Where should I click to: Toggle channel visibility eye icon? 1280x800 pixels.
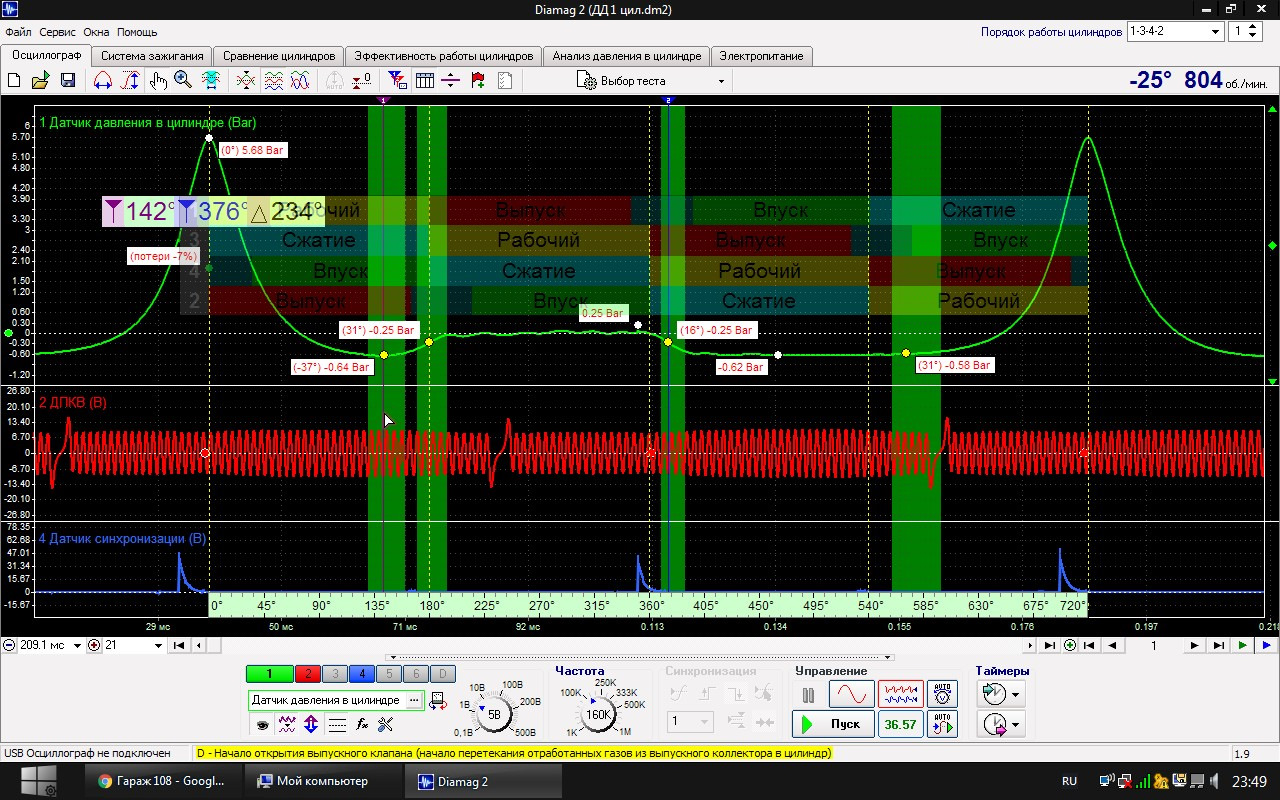pyautogui.click(x=263, y=724)
